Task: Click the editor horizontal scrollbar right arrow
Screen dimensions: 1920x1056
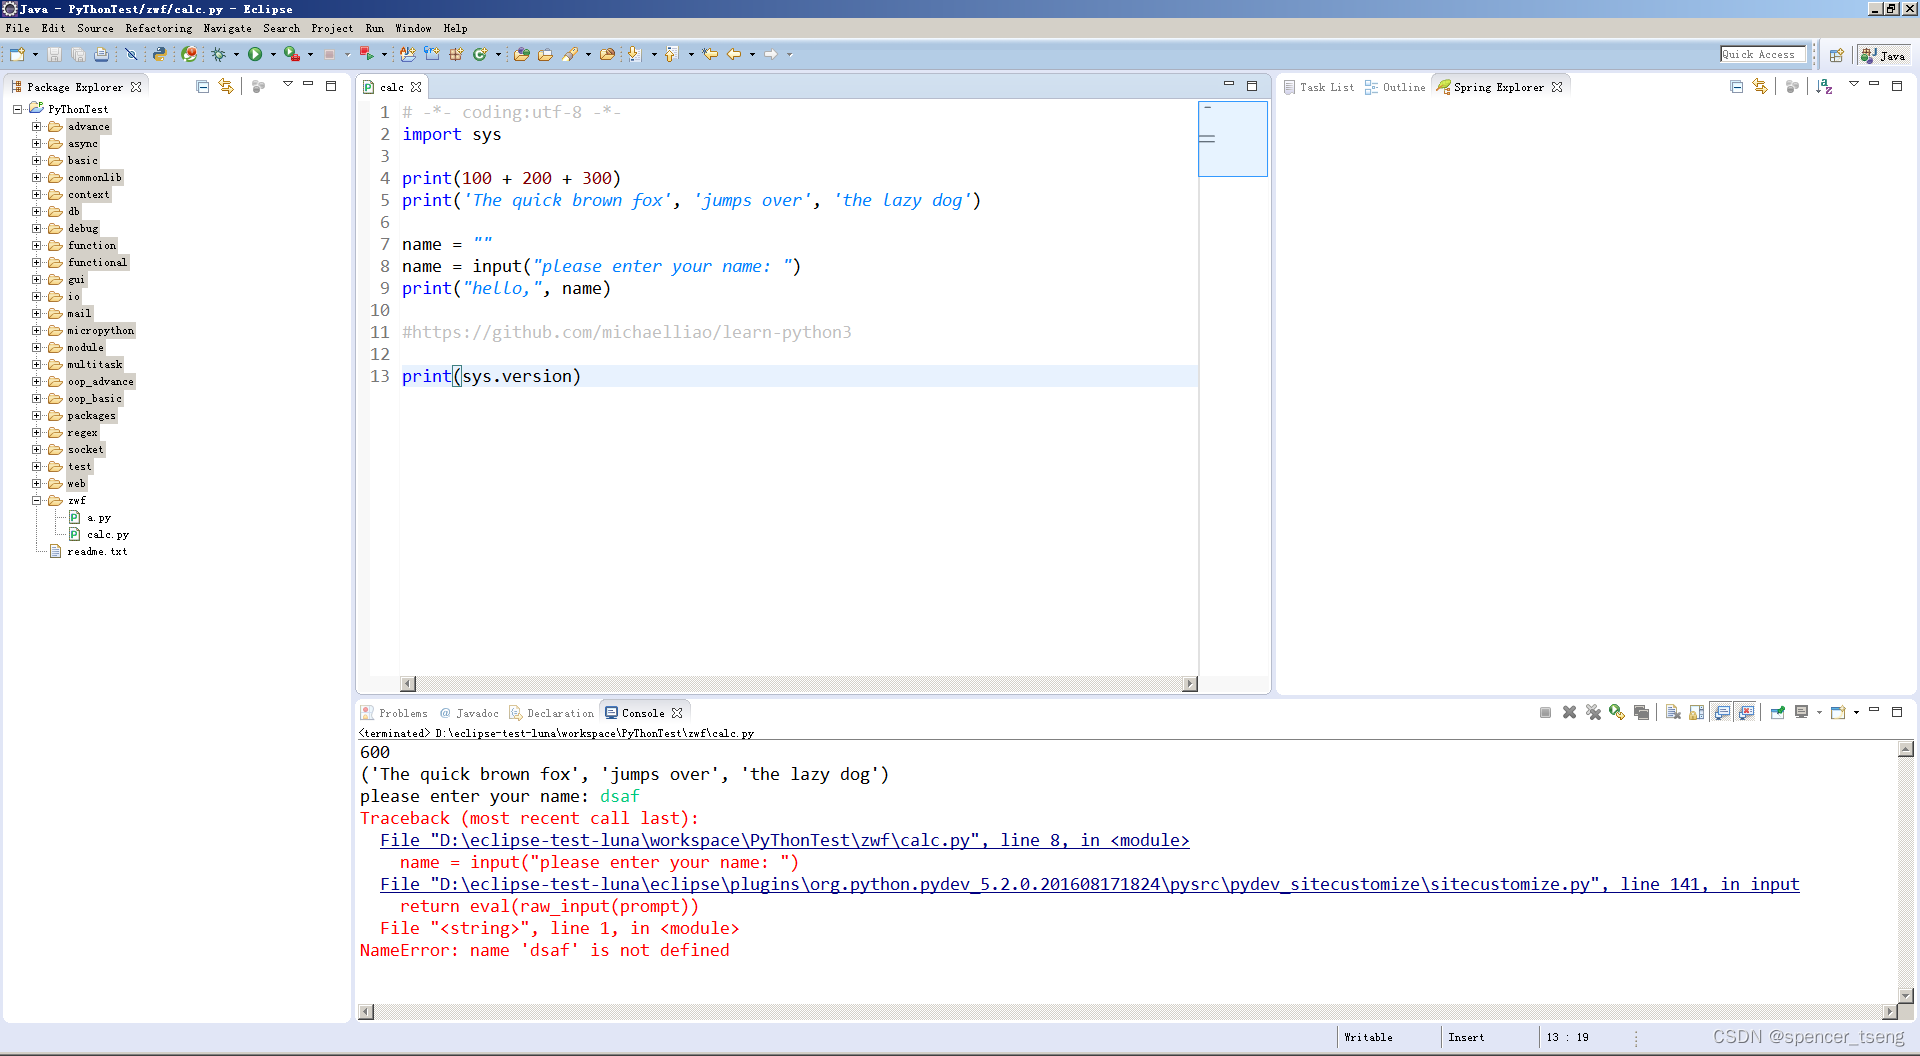Action: pyautogui.click(x=1190, y=684)
